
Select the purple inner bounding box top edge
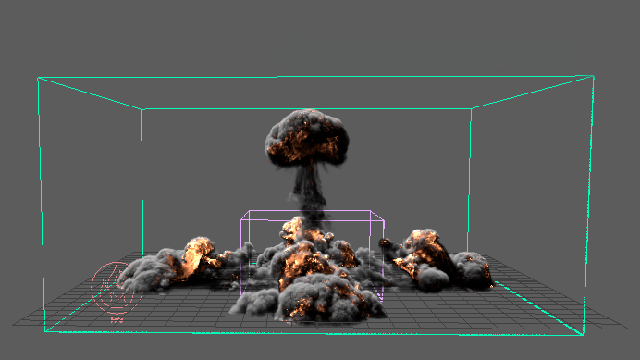coord(306,211)
